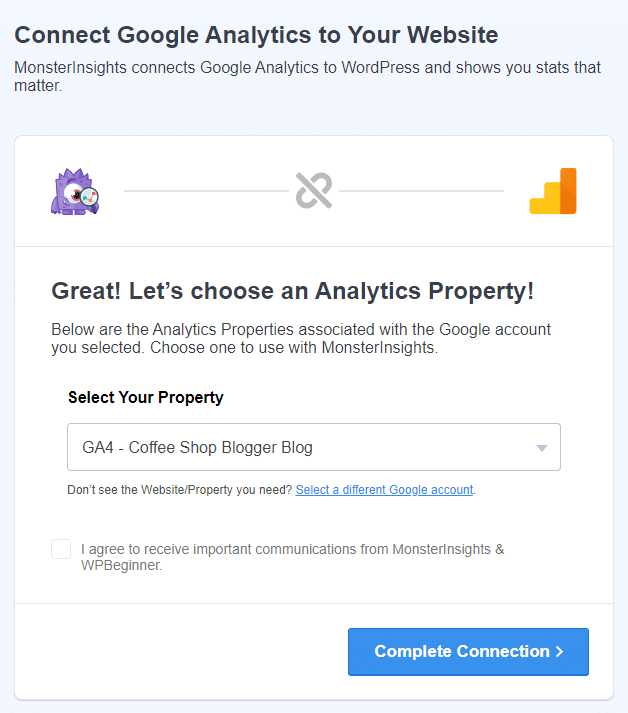Click the gray broken chain link icon
628x713 pixels.
coord(314,191)
